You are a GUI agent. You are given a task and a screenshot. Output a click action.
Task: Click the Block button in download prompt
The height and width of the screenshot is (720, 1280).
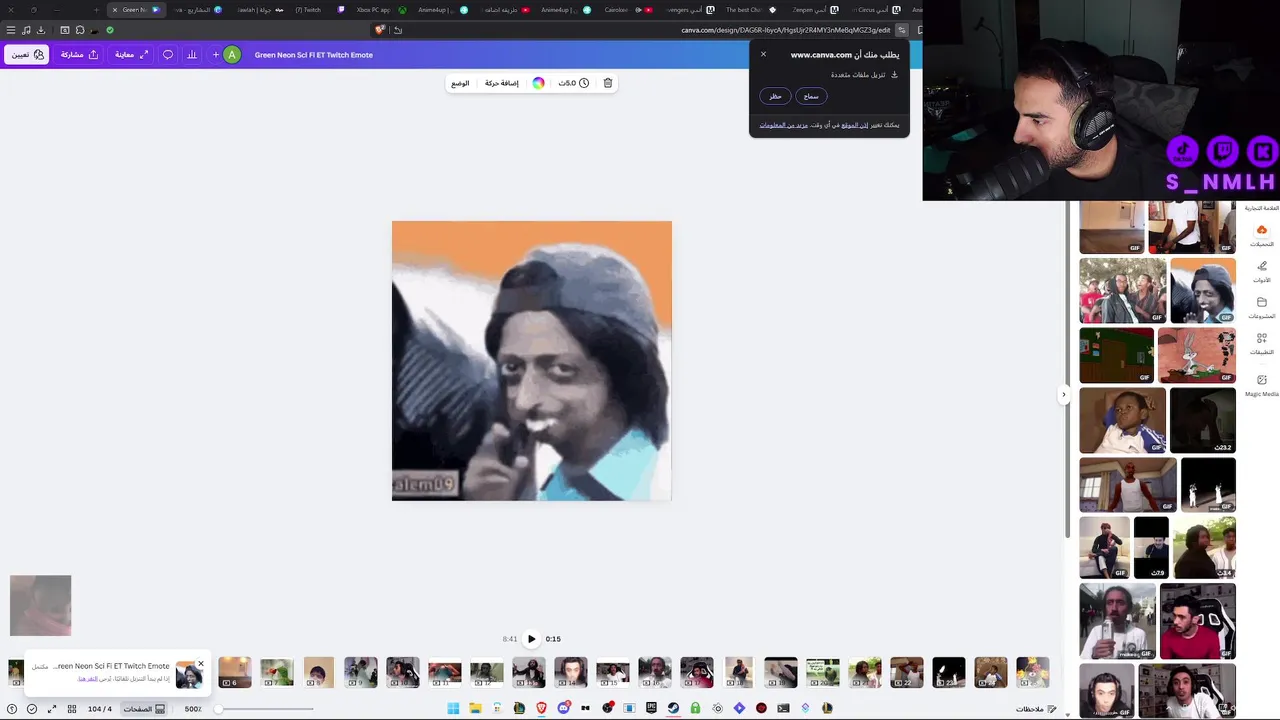coord(775,96)
